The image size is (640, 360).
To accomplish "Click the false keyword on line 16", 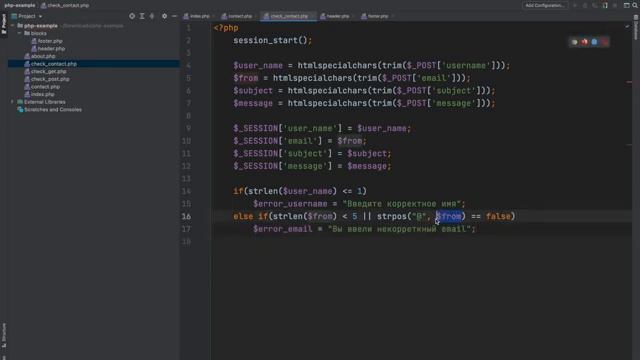I will 498,216.
